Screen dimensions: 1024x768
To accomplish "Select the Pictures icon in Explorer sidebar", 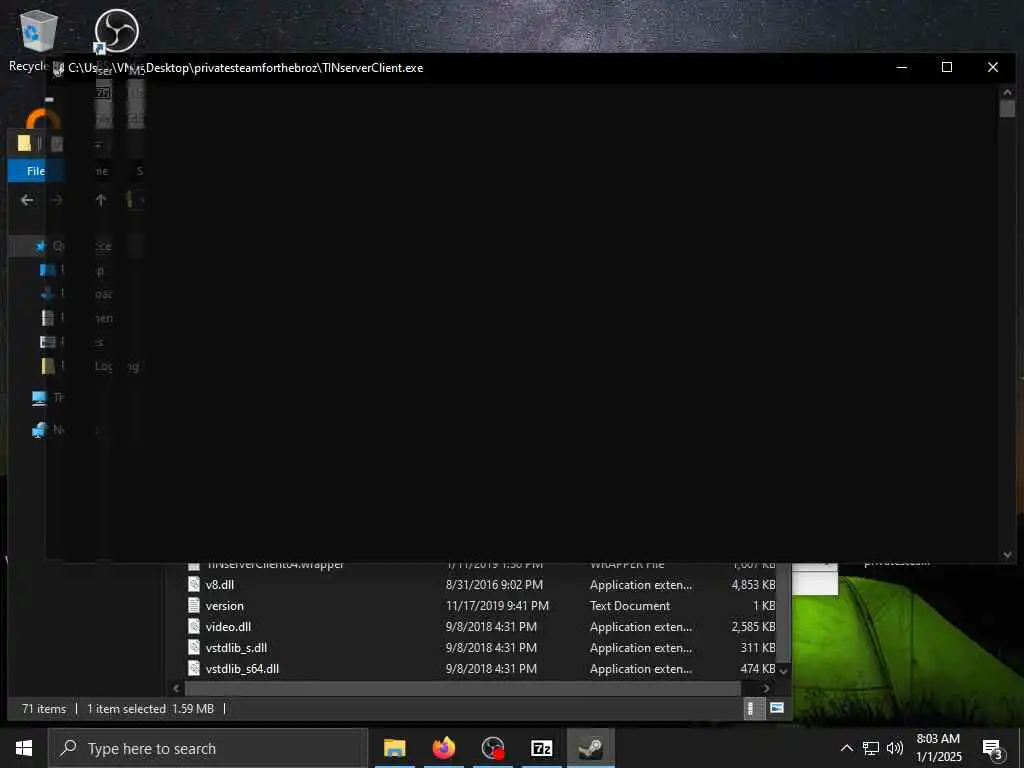I will click(48, 342).
